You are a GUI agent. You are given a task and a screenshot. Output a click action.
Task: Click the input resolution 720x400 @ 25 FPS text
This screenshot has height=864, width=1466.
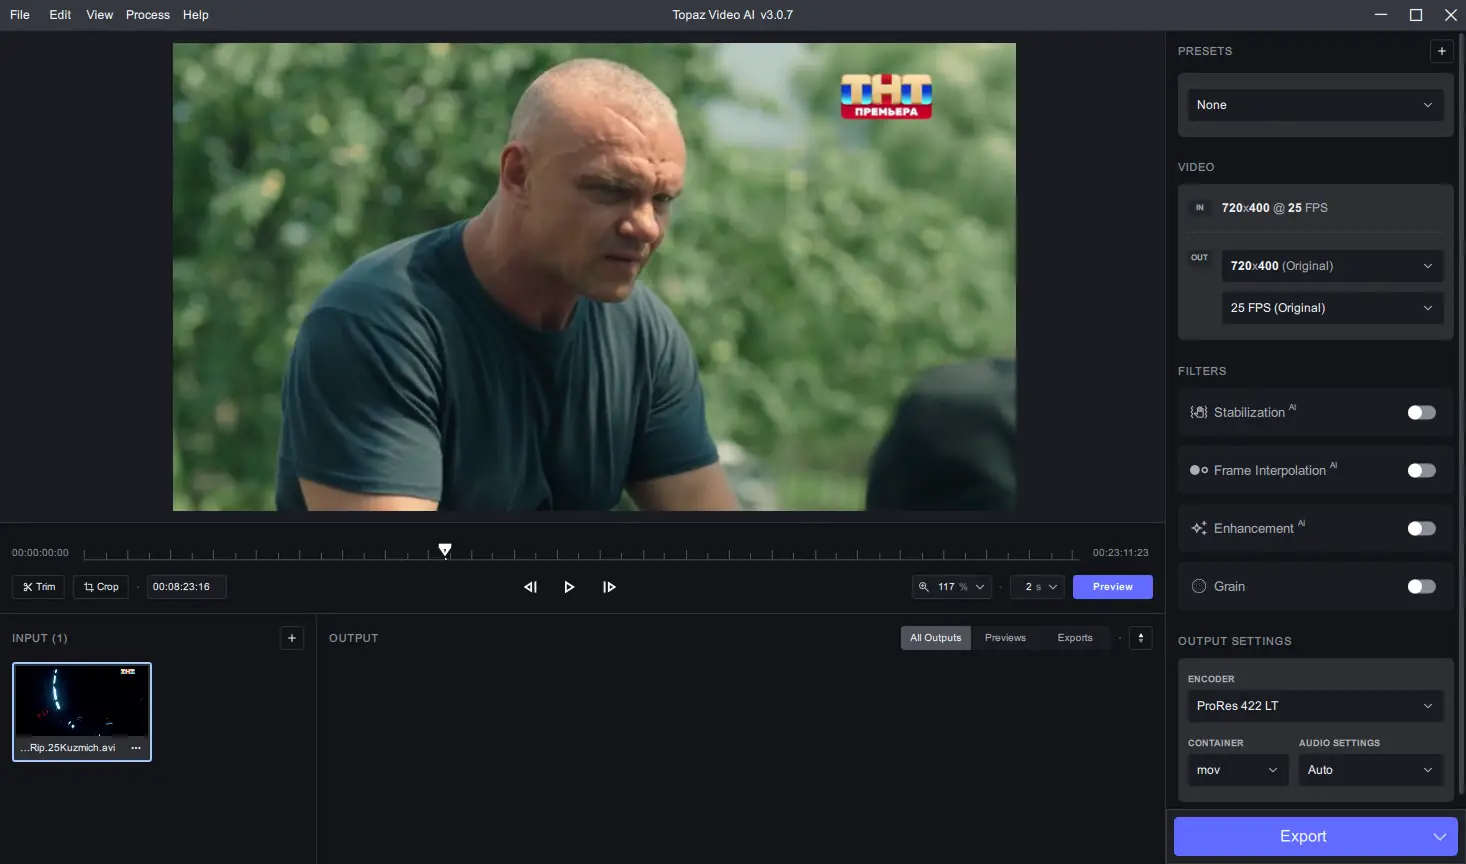pos(1275,208)
